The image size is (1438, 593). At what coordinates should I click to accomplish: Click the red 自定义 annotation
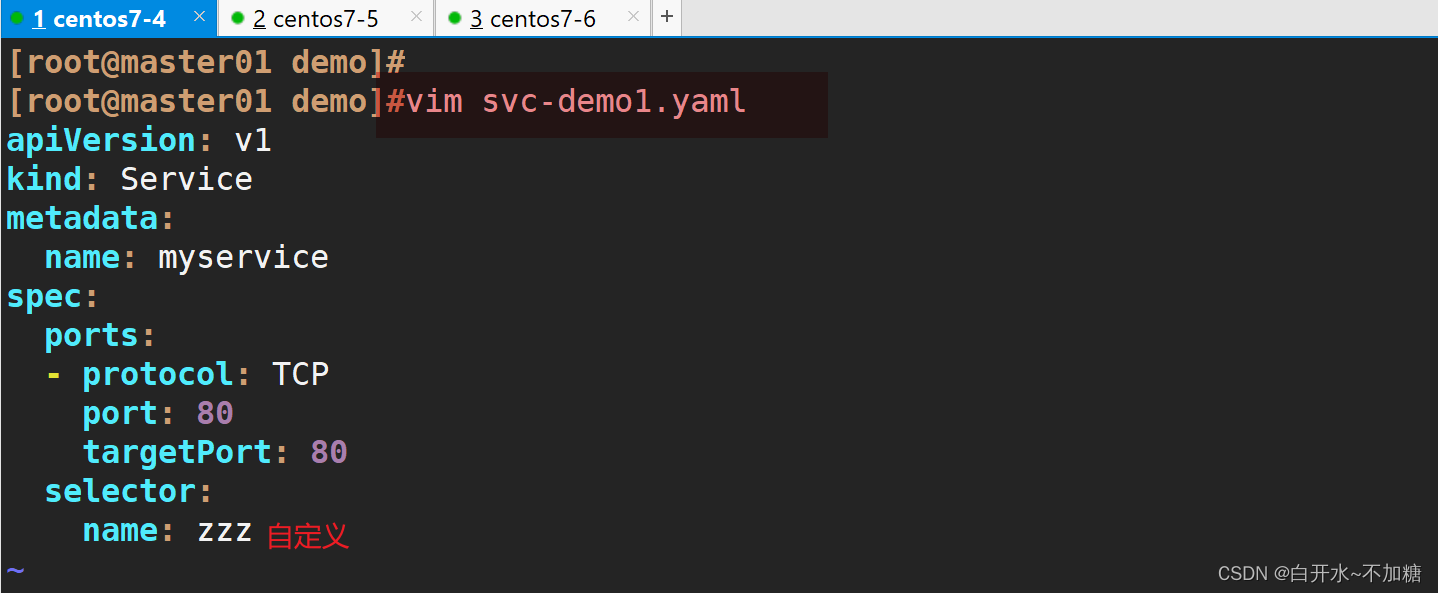pyautogui.click(x=308, y=536)
